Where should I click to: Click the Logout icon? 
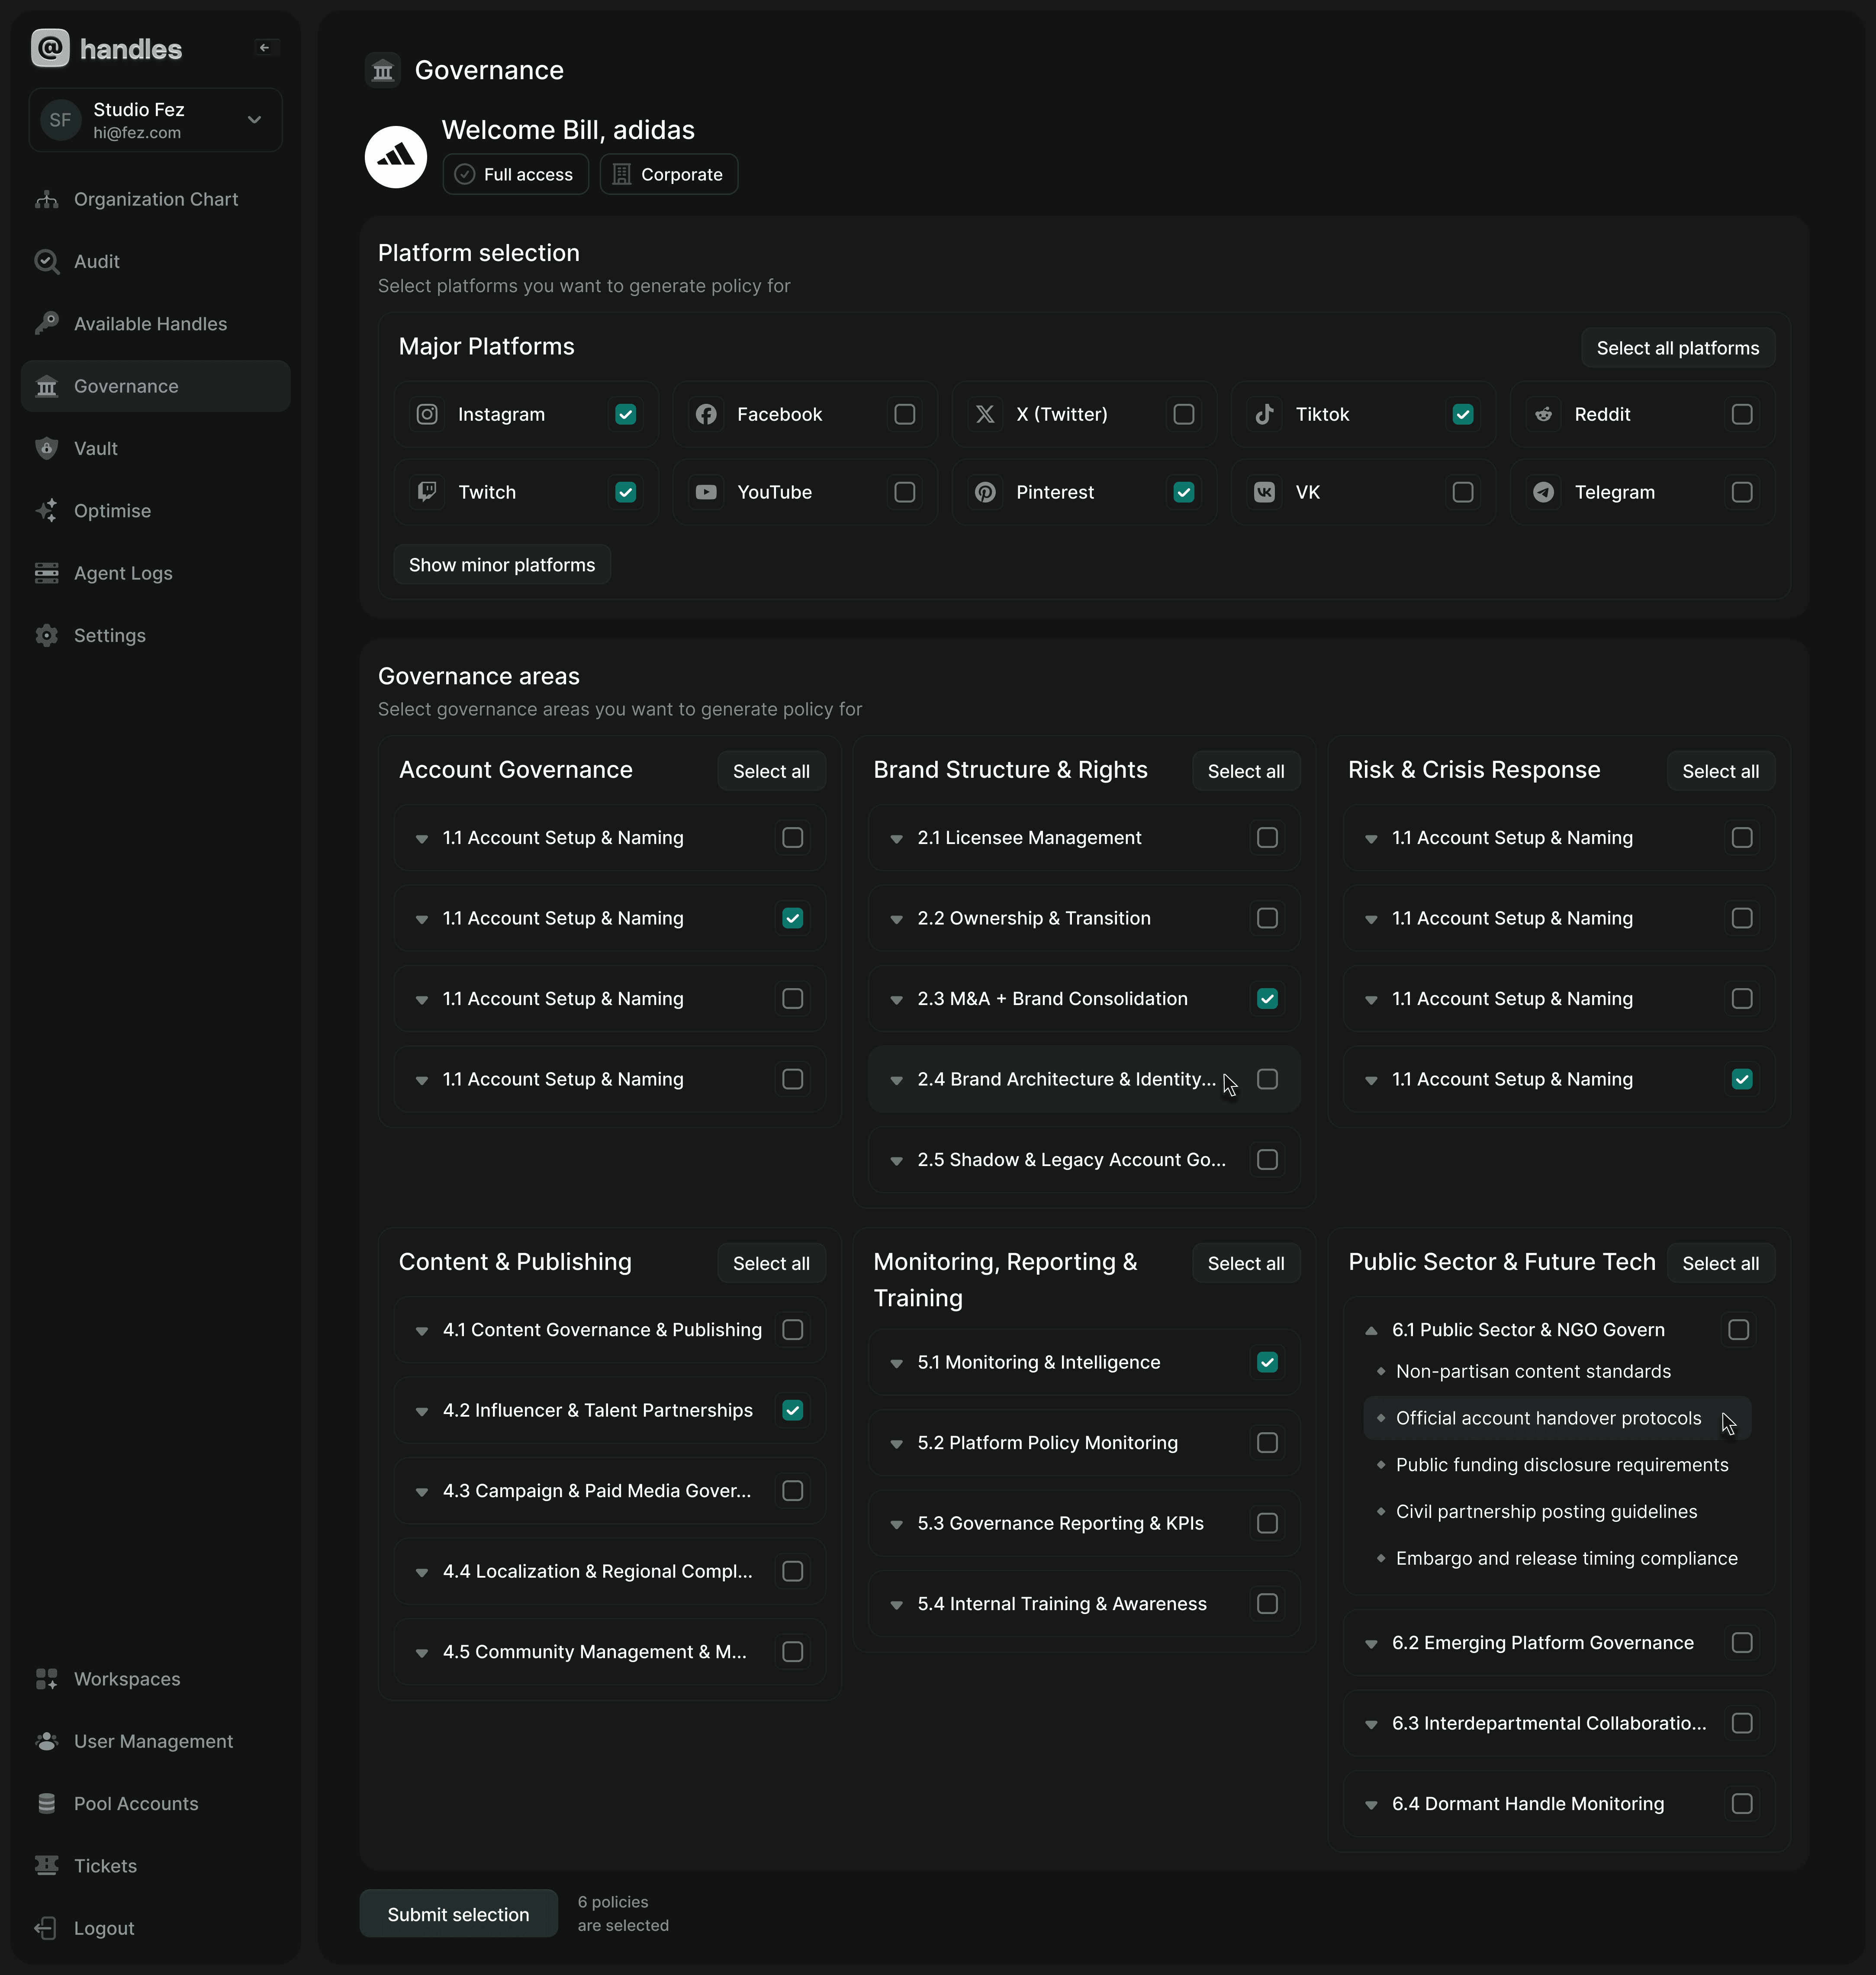point(46,1928)
